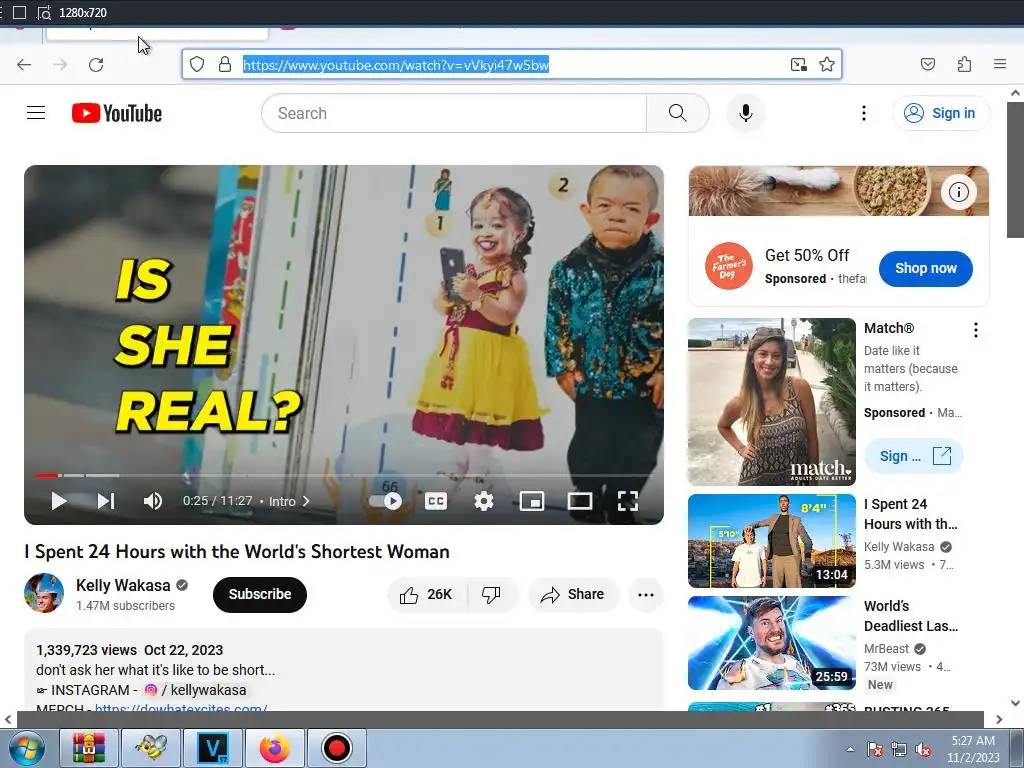Open more actions ellipsis under video
1024x768 pixels.
coord(646,594)
